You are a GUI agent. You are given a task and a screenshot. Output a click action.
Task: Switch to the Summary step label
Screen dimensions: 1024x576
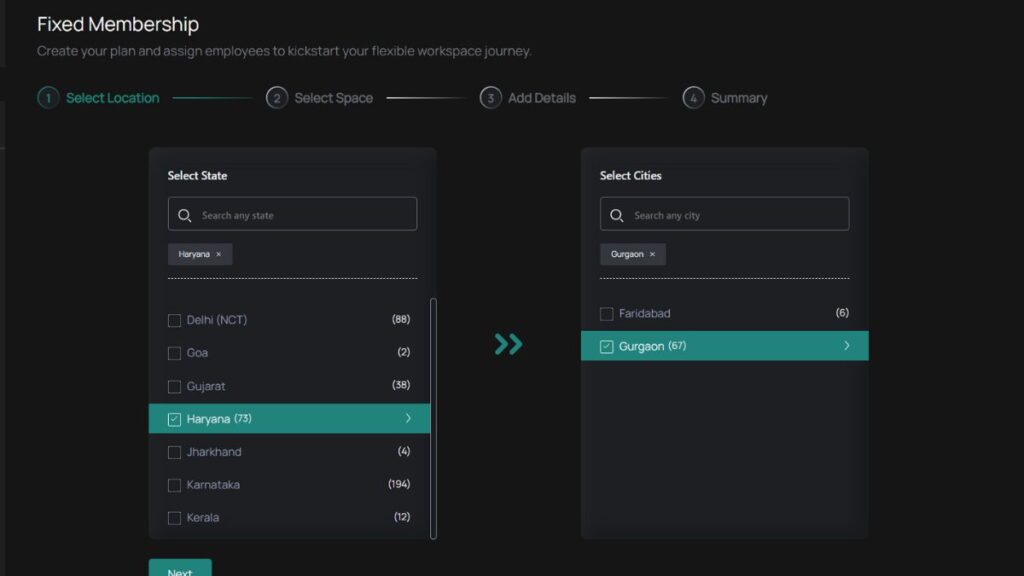click(739, 98)
